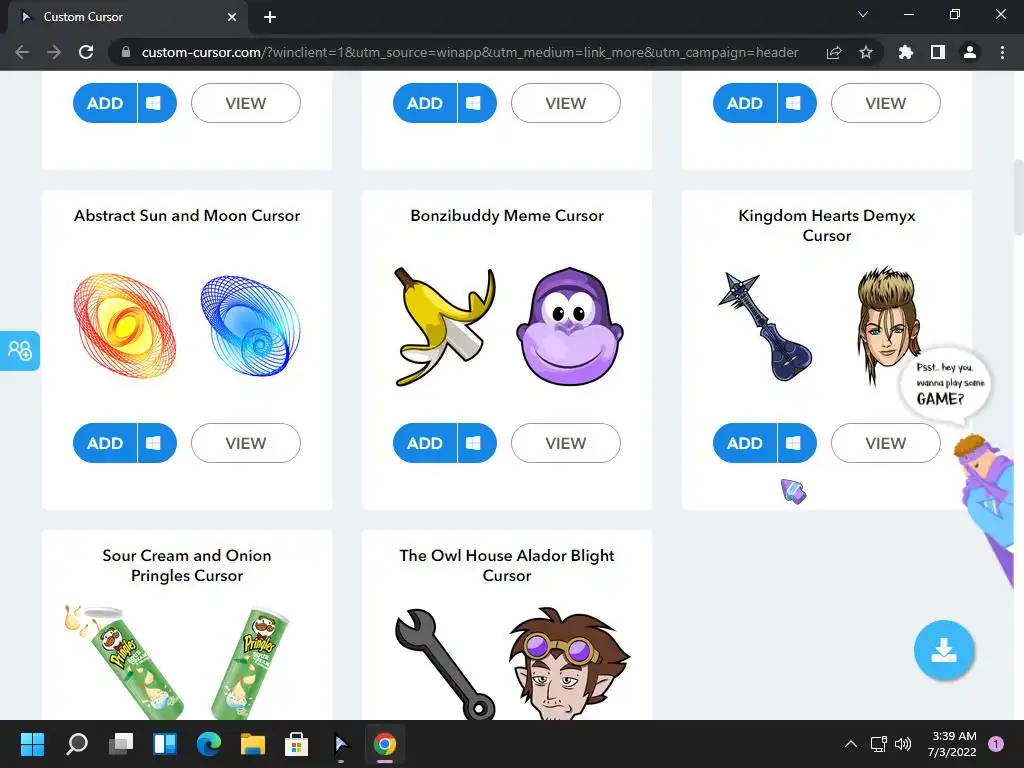Close the Custom Cursor tab

pyautogui.click(x=232, y=17)
